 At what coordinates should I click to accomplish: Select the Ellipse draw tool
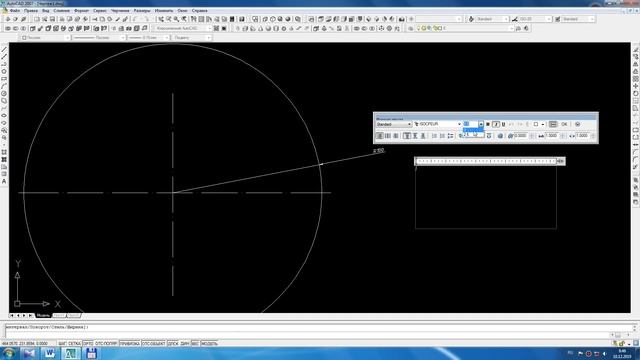4,116
